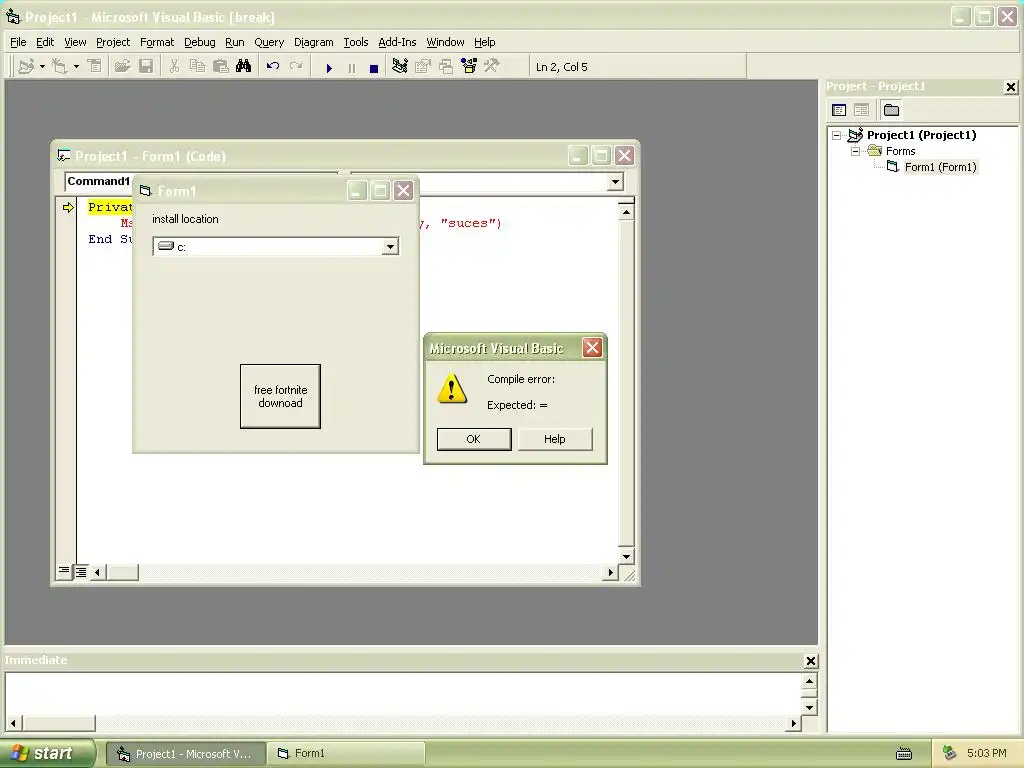Toggle Procedure View icon in code window
1024x768 pixels.
click(x=64, y=571)
